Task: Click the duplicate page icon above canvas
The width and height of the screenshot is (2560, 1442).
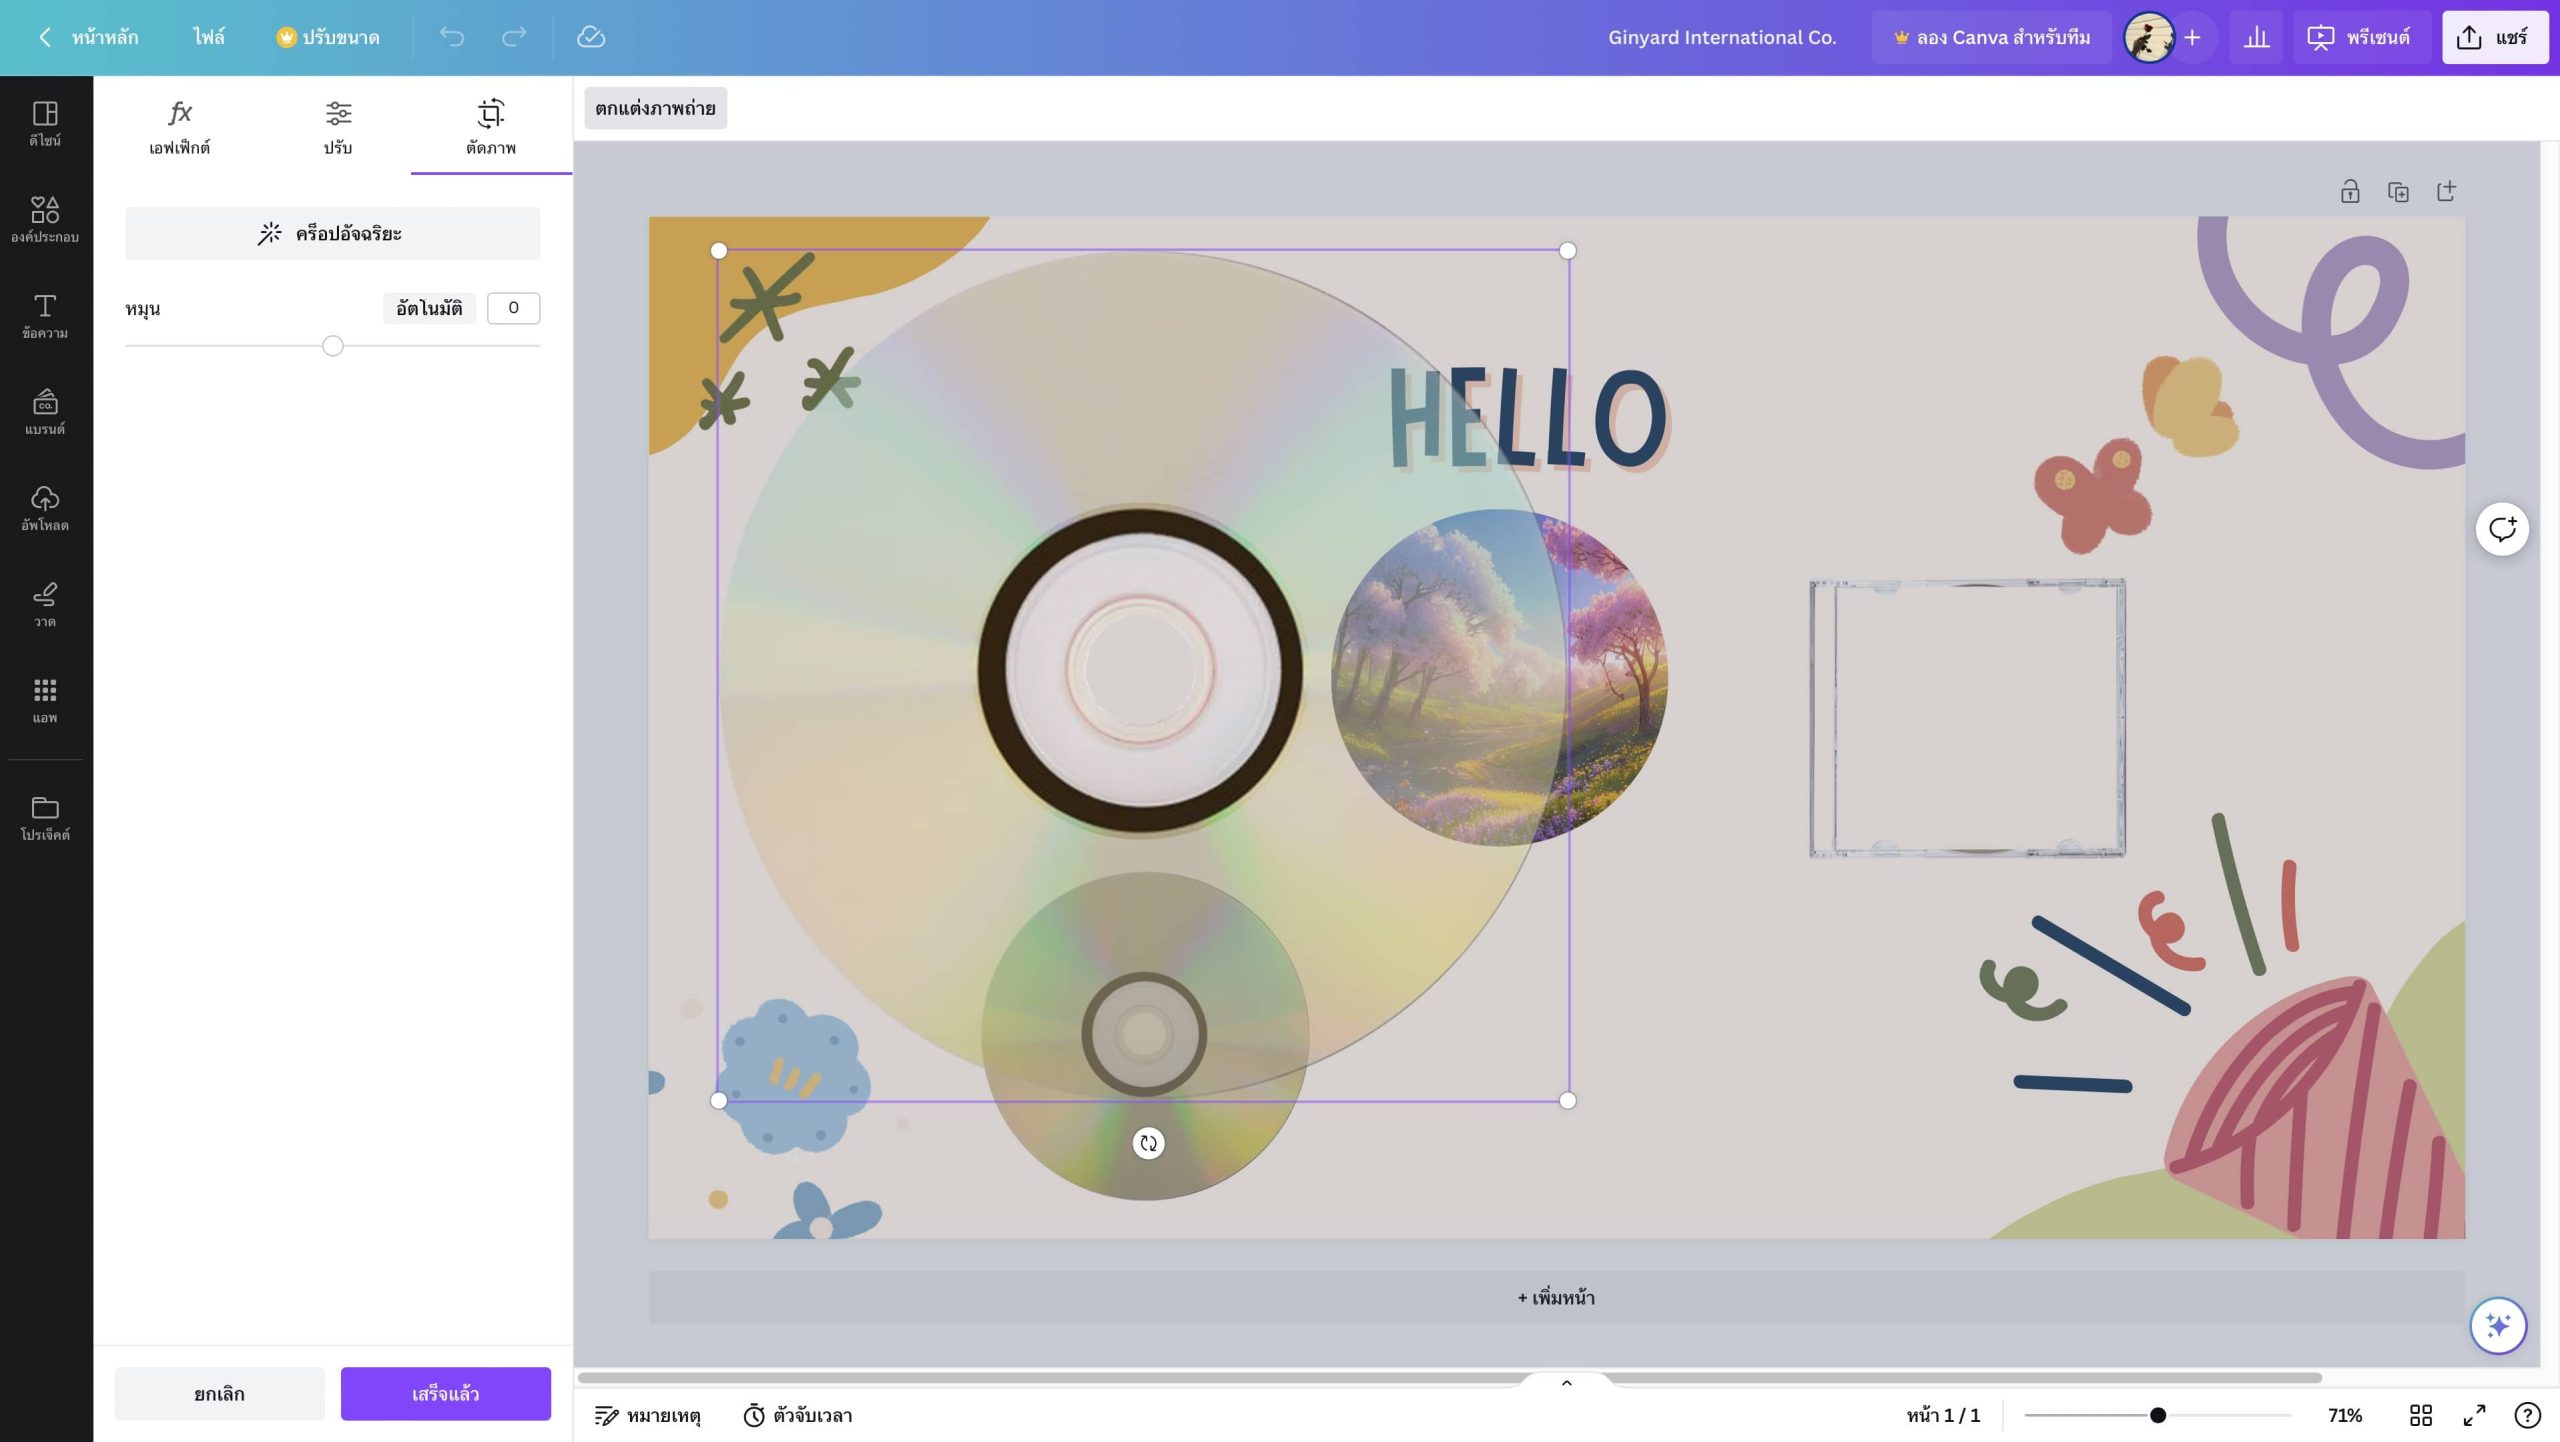Action: tap(2398, 191)
